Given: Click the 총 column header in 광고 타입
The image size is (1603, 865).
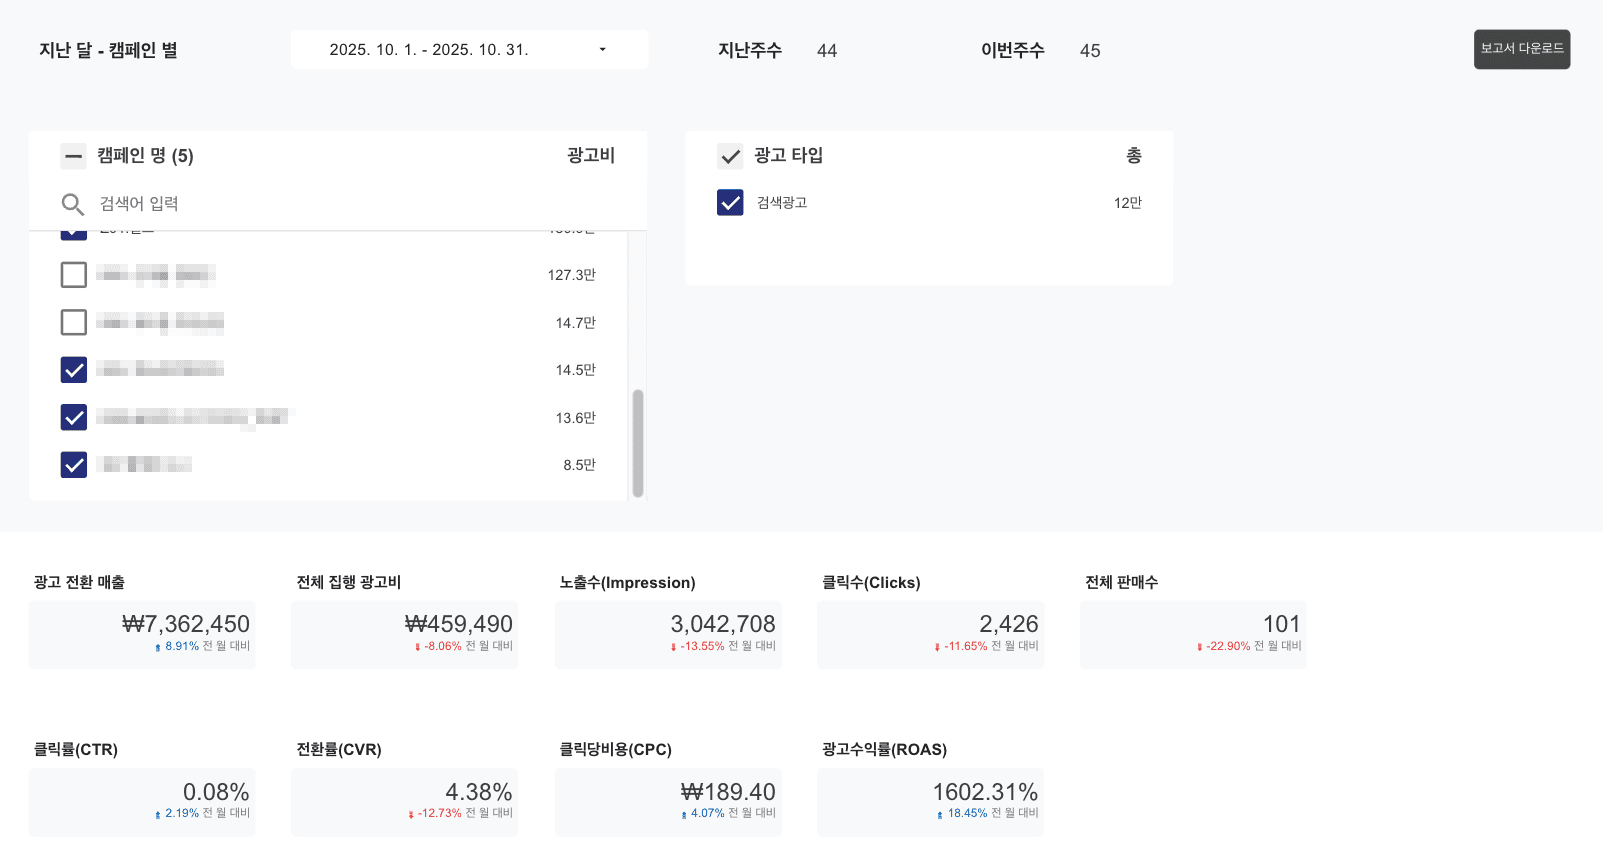Looking at the screenshot, I should 1134,156.
